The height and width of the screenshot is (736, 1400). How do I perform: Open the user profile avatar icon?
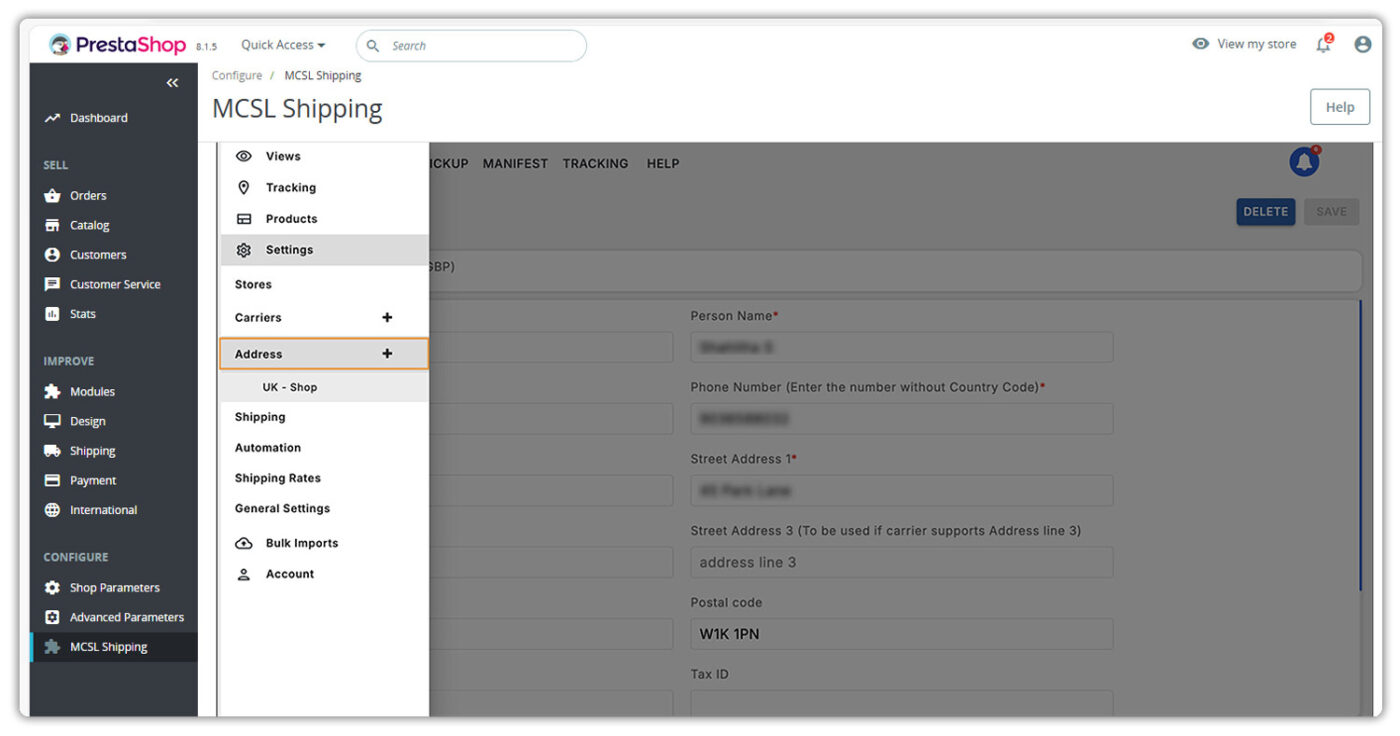click(1363, 44)
